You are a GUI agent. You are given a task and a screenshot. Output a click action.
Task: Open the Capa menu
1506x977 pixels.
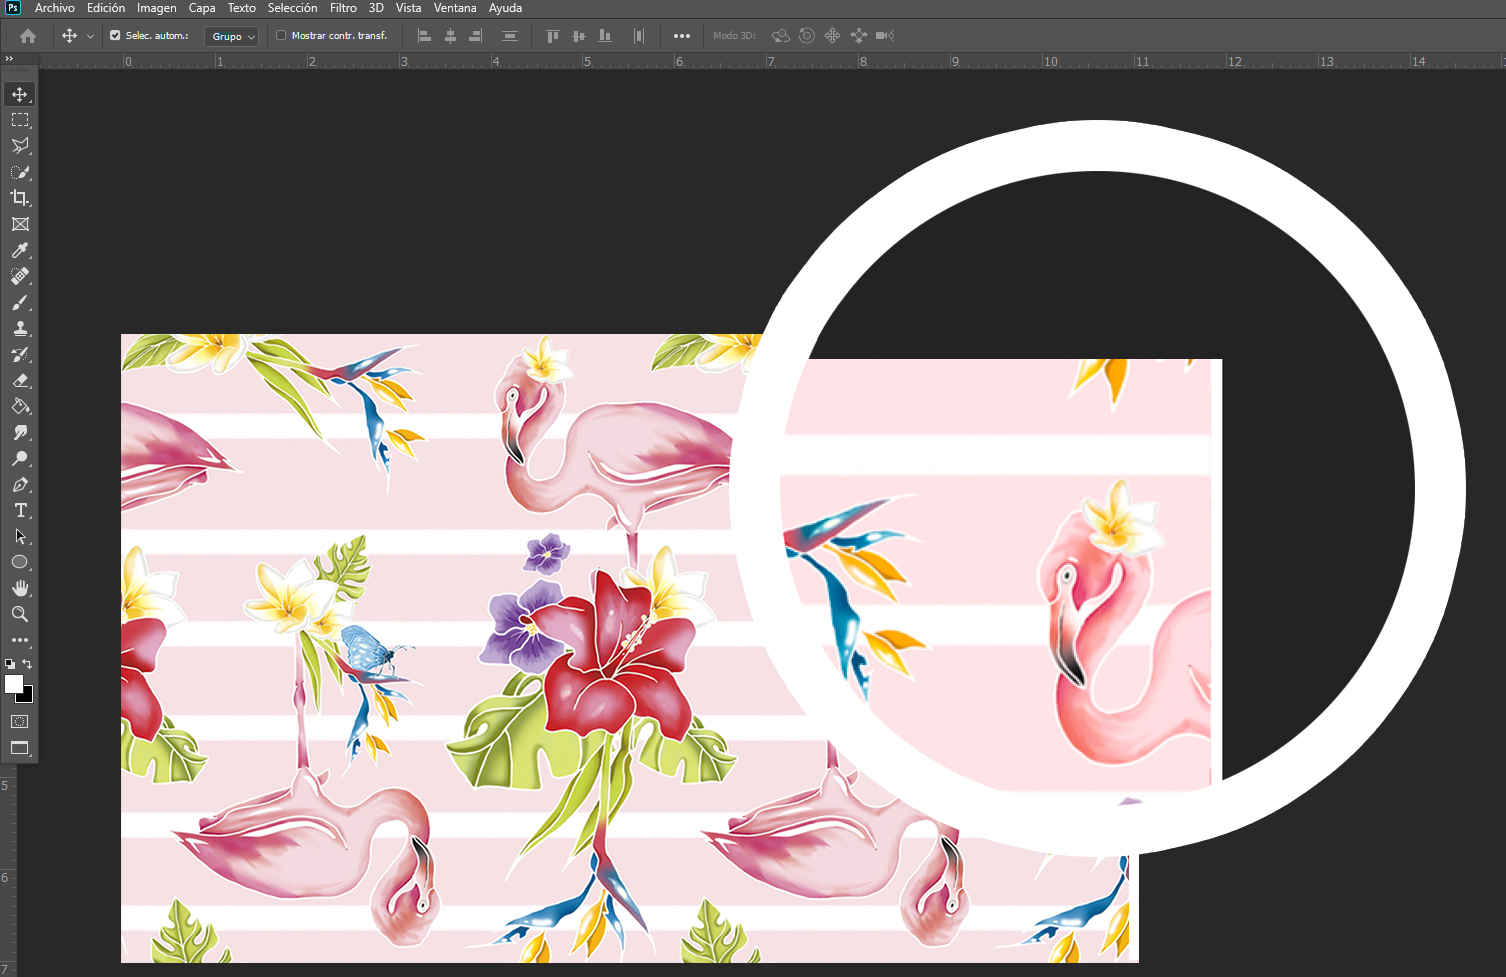coord(202,8)
